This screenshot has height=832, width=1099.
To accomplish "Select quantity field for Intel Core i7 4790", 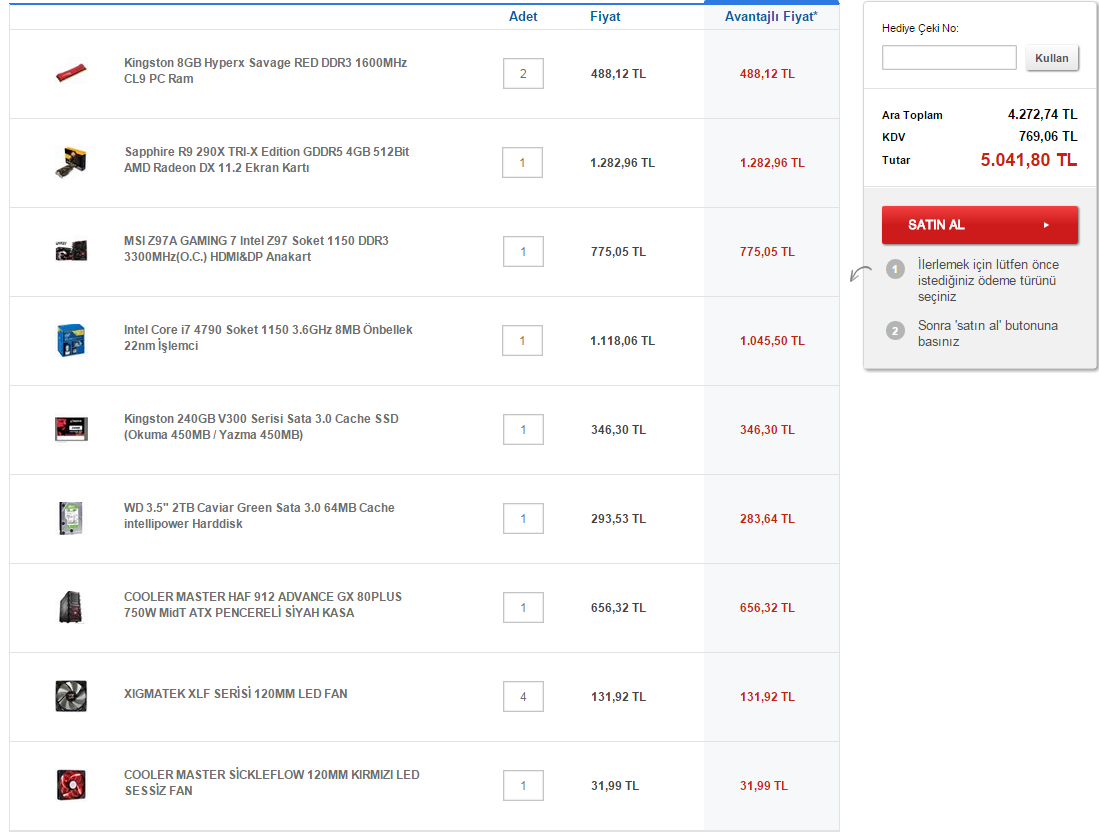I will pos(523,341).
